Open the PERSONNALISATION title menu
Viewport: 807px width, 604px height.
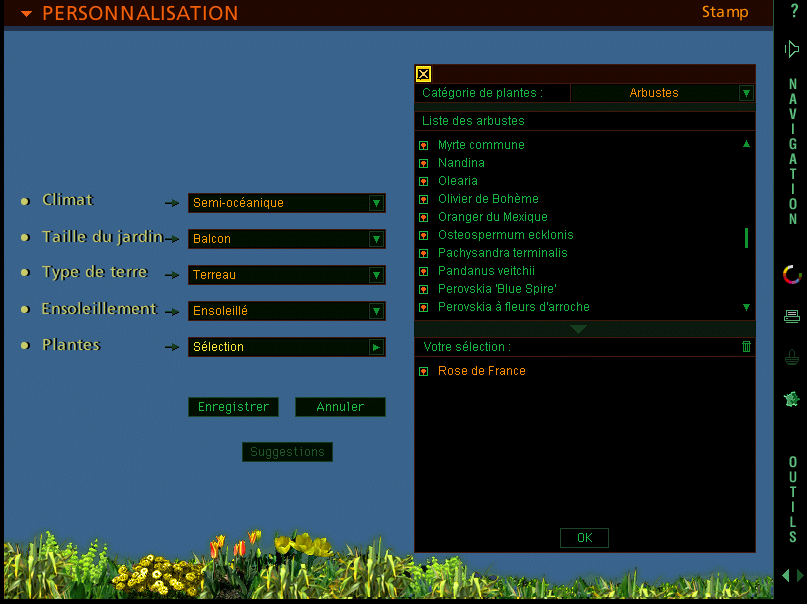(x=27, y=14)
